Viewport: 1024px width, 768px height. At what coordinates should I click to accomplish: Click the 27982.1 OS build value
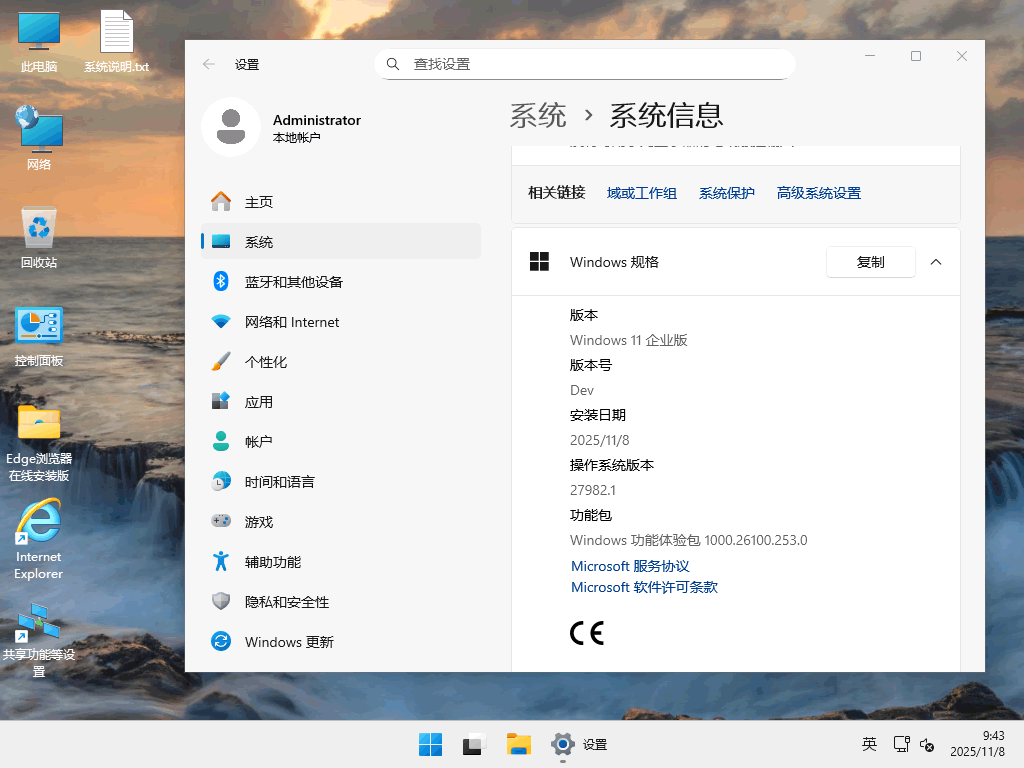click(592, 490)
